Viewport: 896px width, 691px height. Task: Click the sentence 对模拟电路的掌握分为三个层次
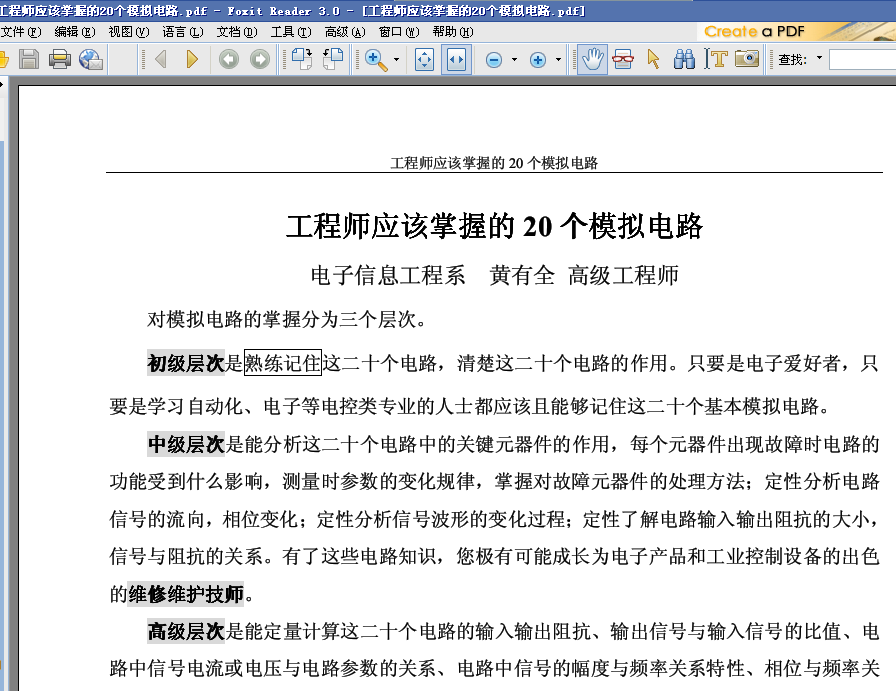pyautogui.click(x=286, y=319)
